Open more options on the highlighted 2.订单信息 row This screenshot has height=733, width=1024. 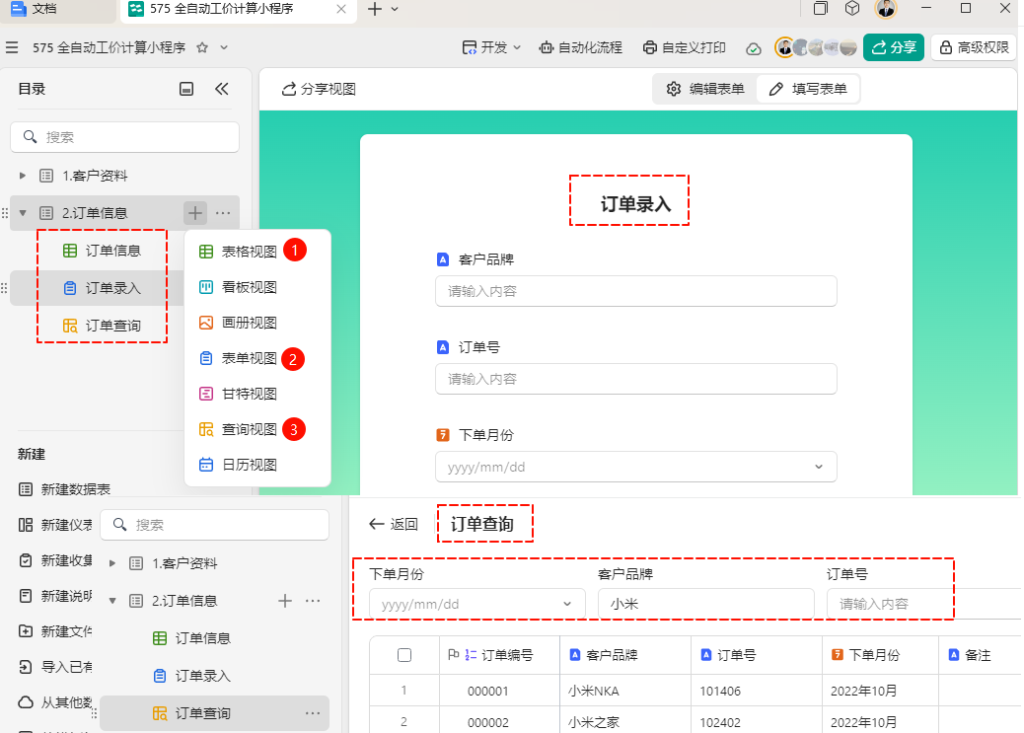point(223,213)
